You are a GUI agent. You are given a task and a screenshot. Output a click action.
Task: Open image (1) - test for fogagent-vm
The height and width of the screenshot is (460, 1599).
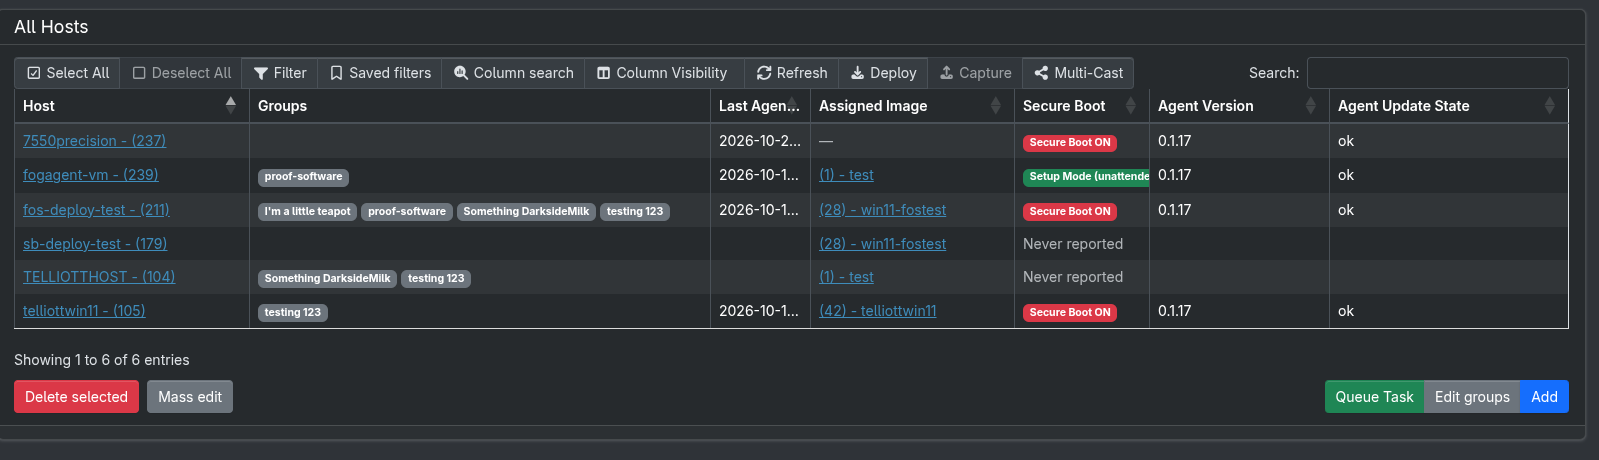(846, 175)
